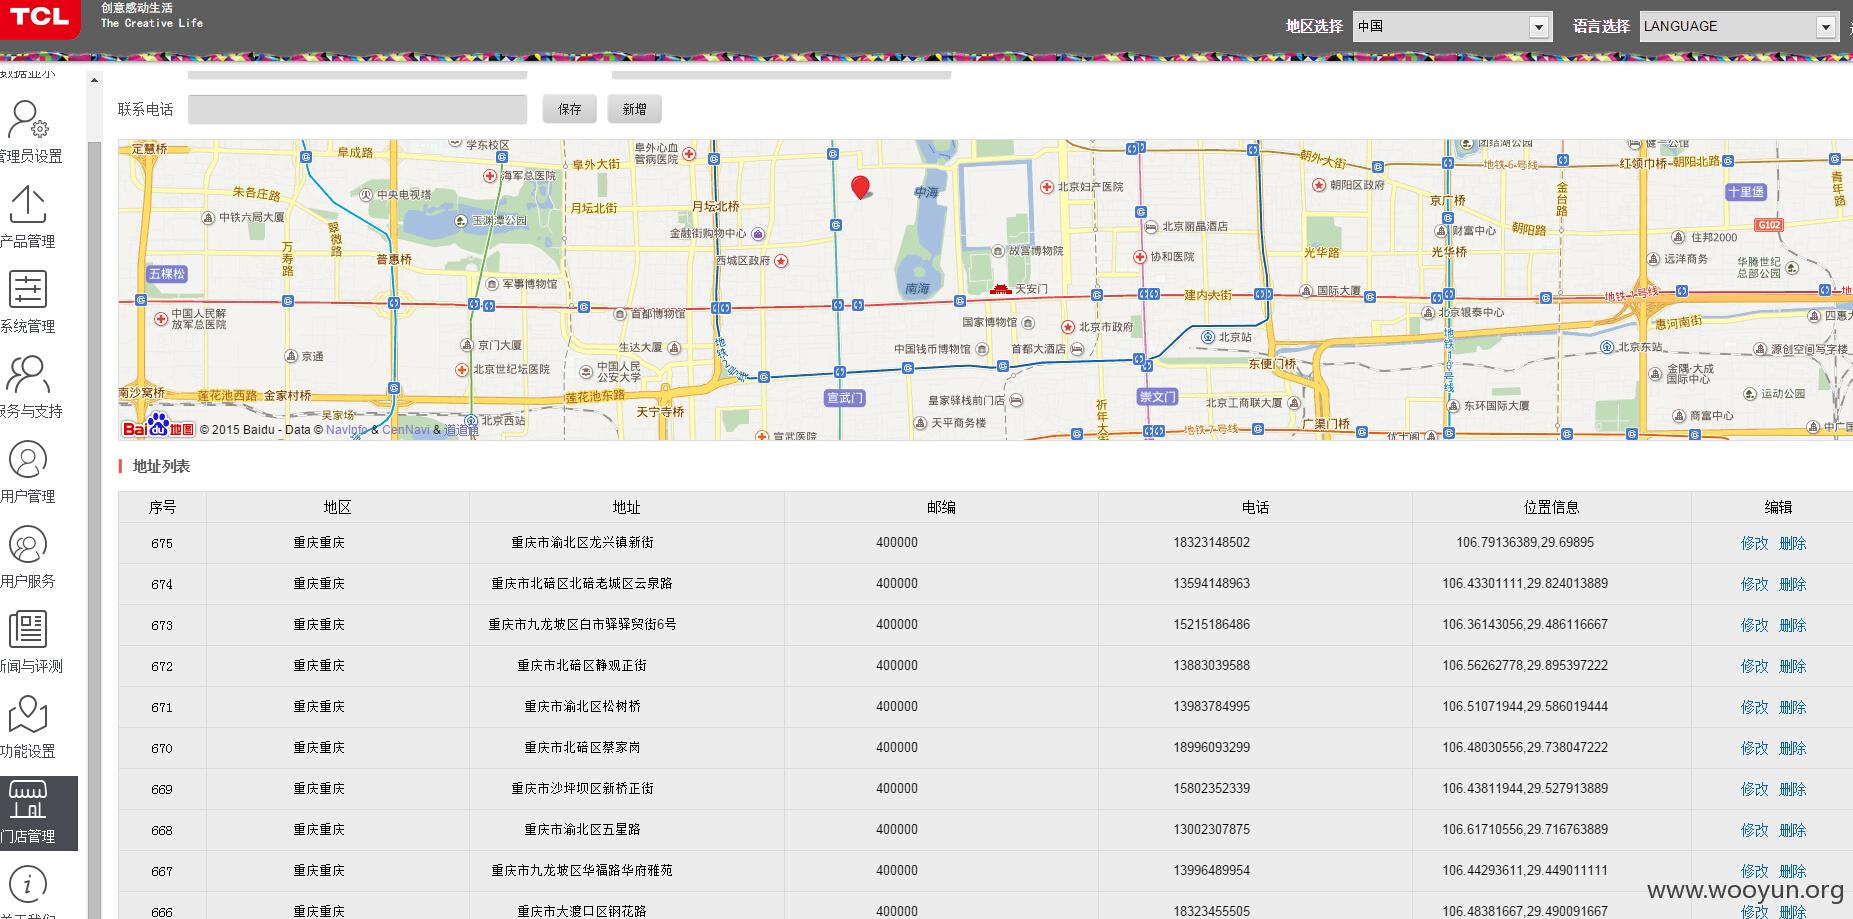This screenshot has width=1853, height=919.
Task: Open the about-us info icon in the sidebar
Action: pos(28,884)
